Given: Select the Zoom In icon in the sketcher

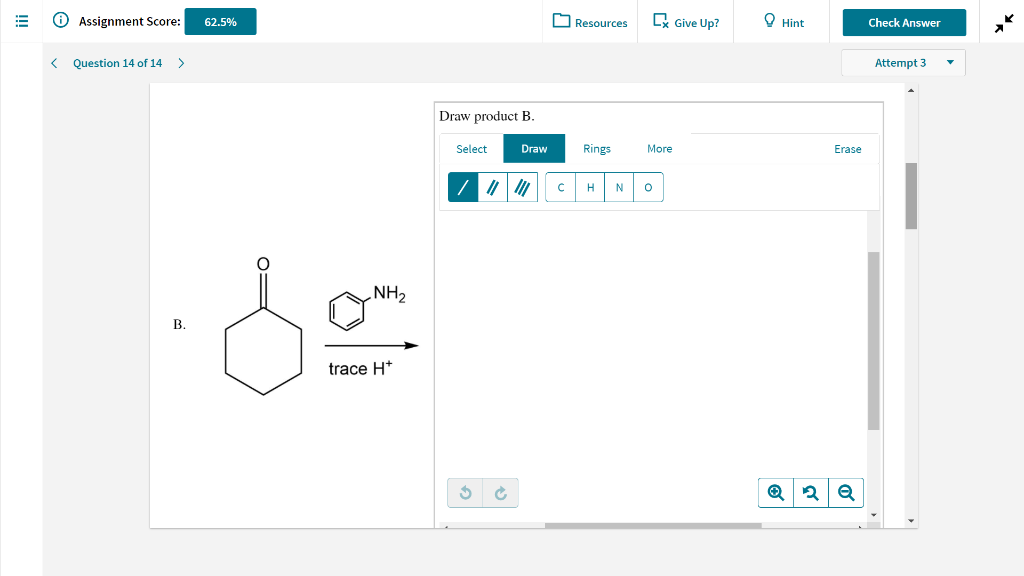Looking at the screenshot, I should 775,492.
